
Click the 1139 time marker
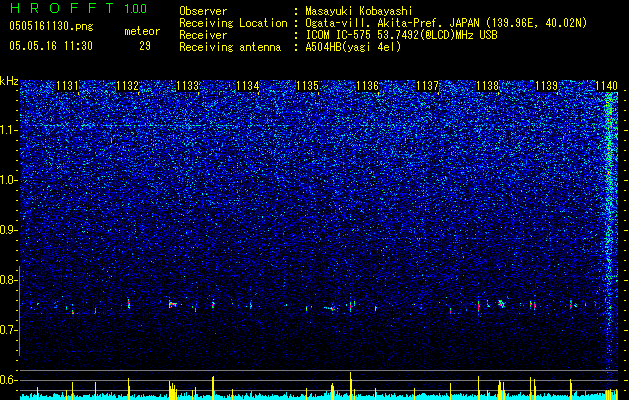[x=547, y=86]
